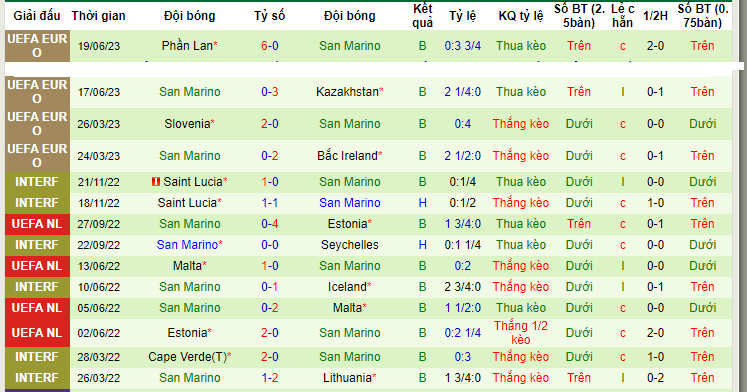Click the Cape Verde(T) team name

click(x=188, y=357)
